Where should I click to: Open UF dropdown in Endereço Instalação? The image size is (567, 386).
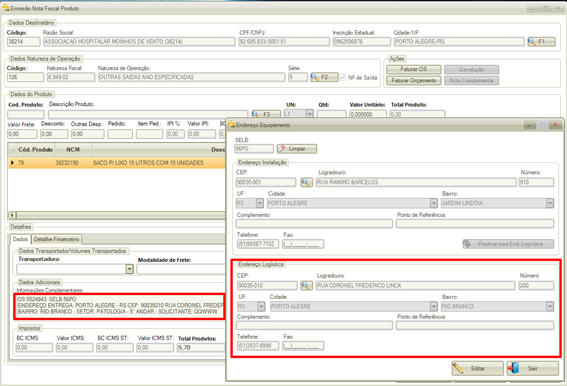click(260, 203)
